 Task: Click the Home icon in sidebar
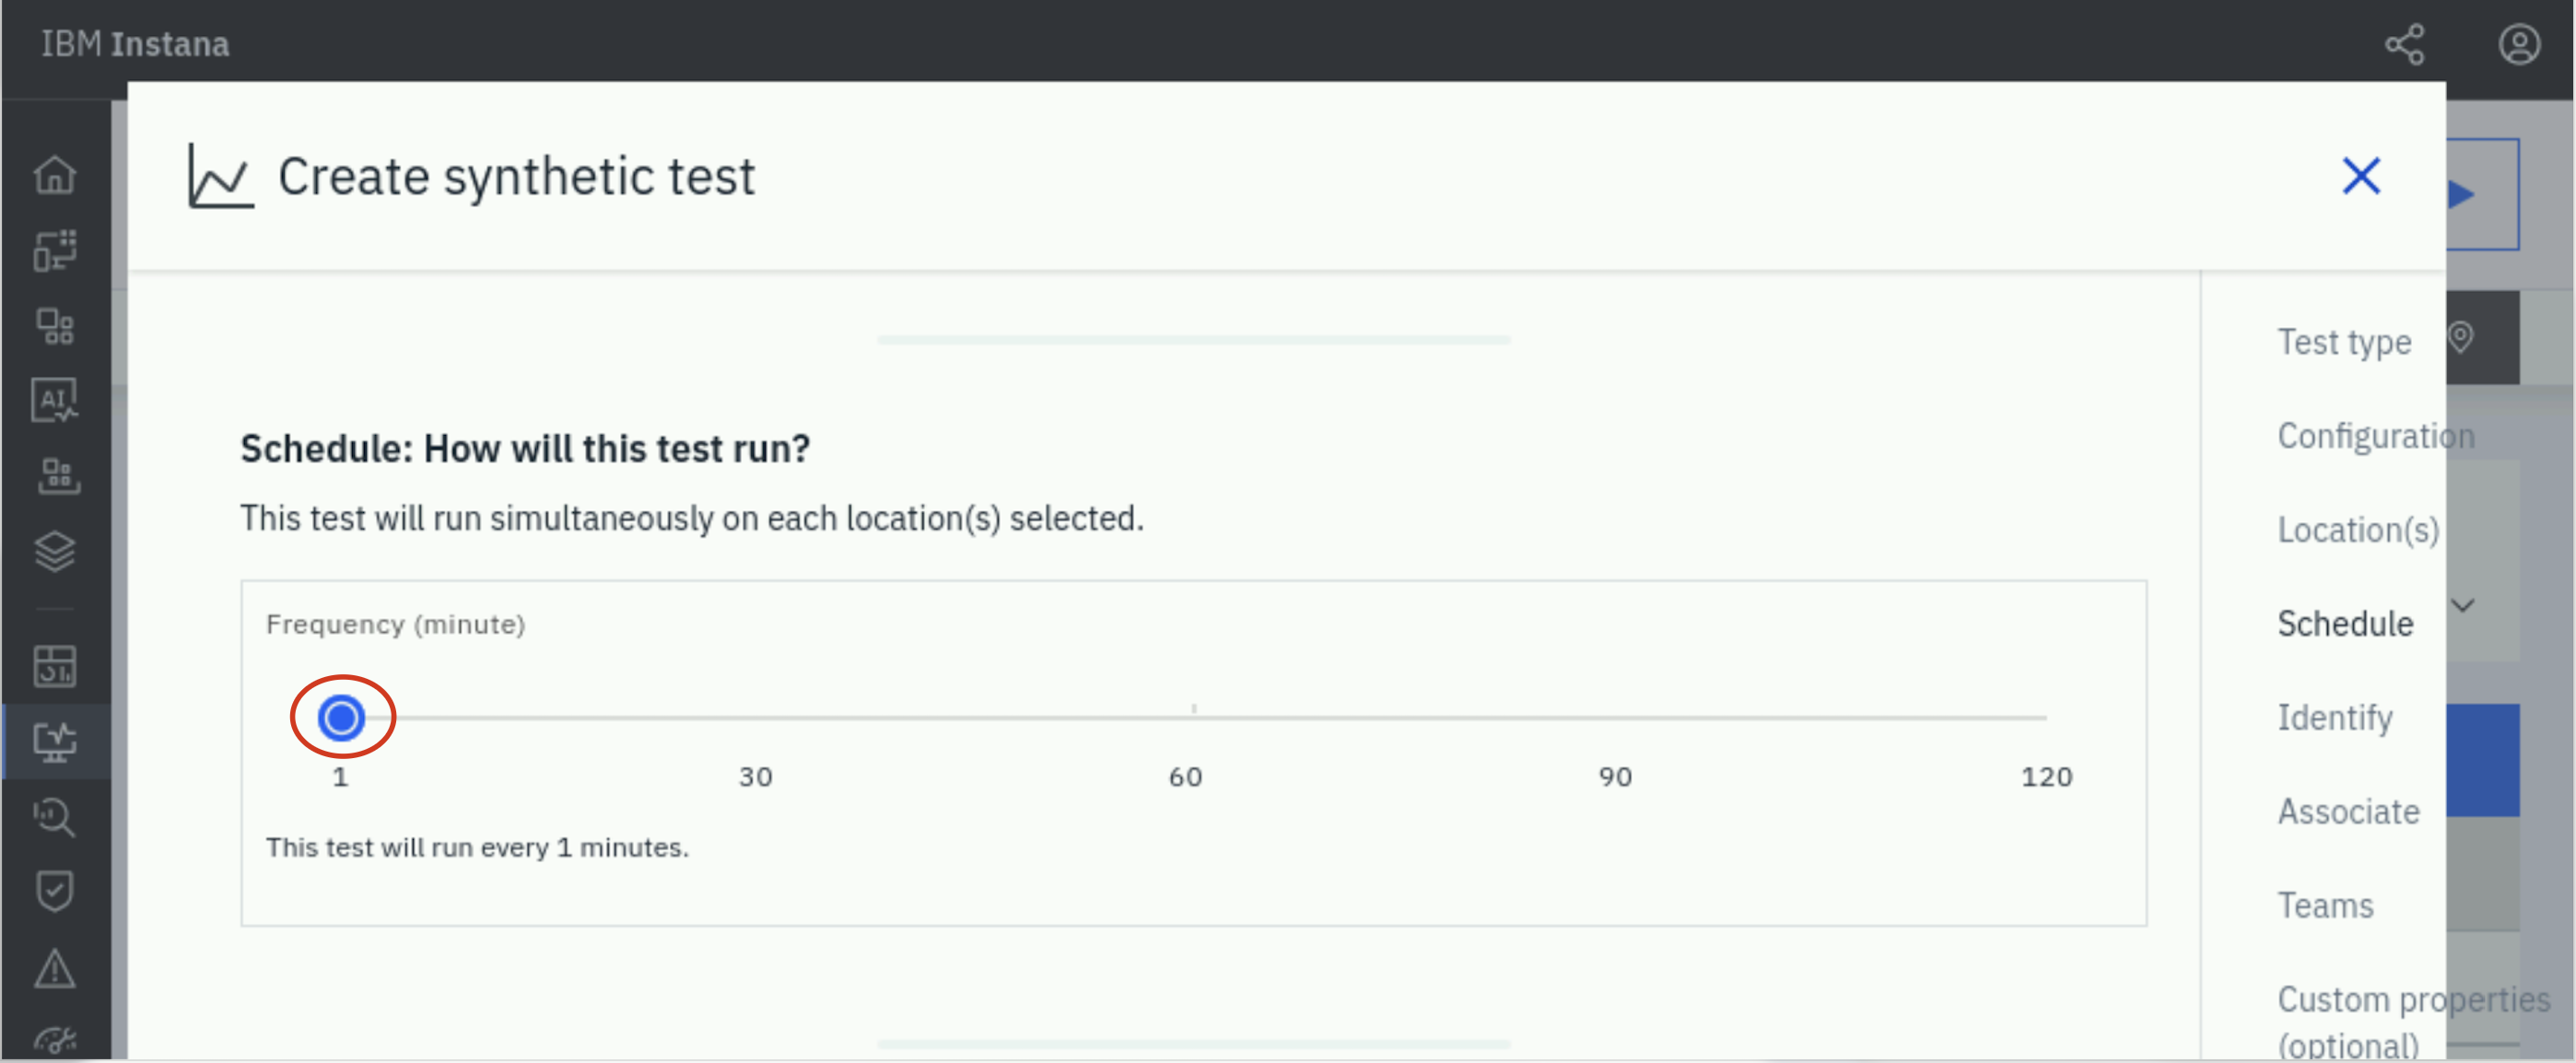click(55, 175)
